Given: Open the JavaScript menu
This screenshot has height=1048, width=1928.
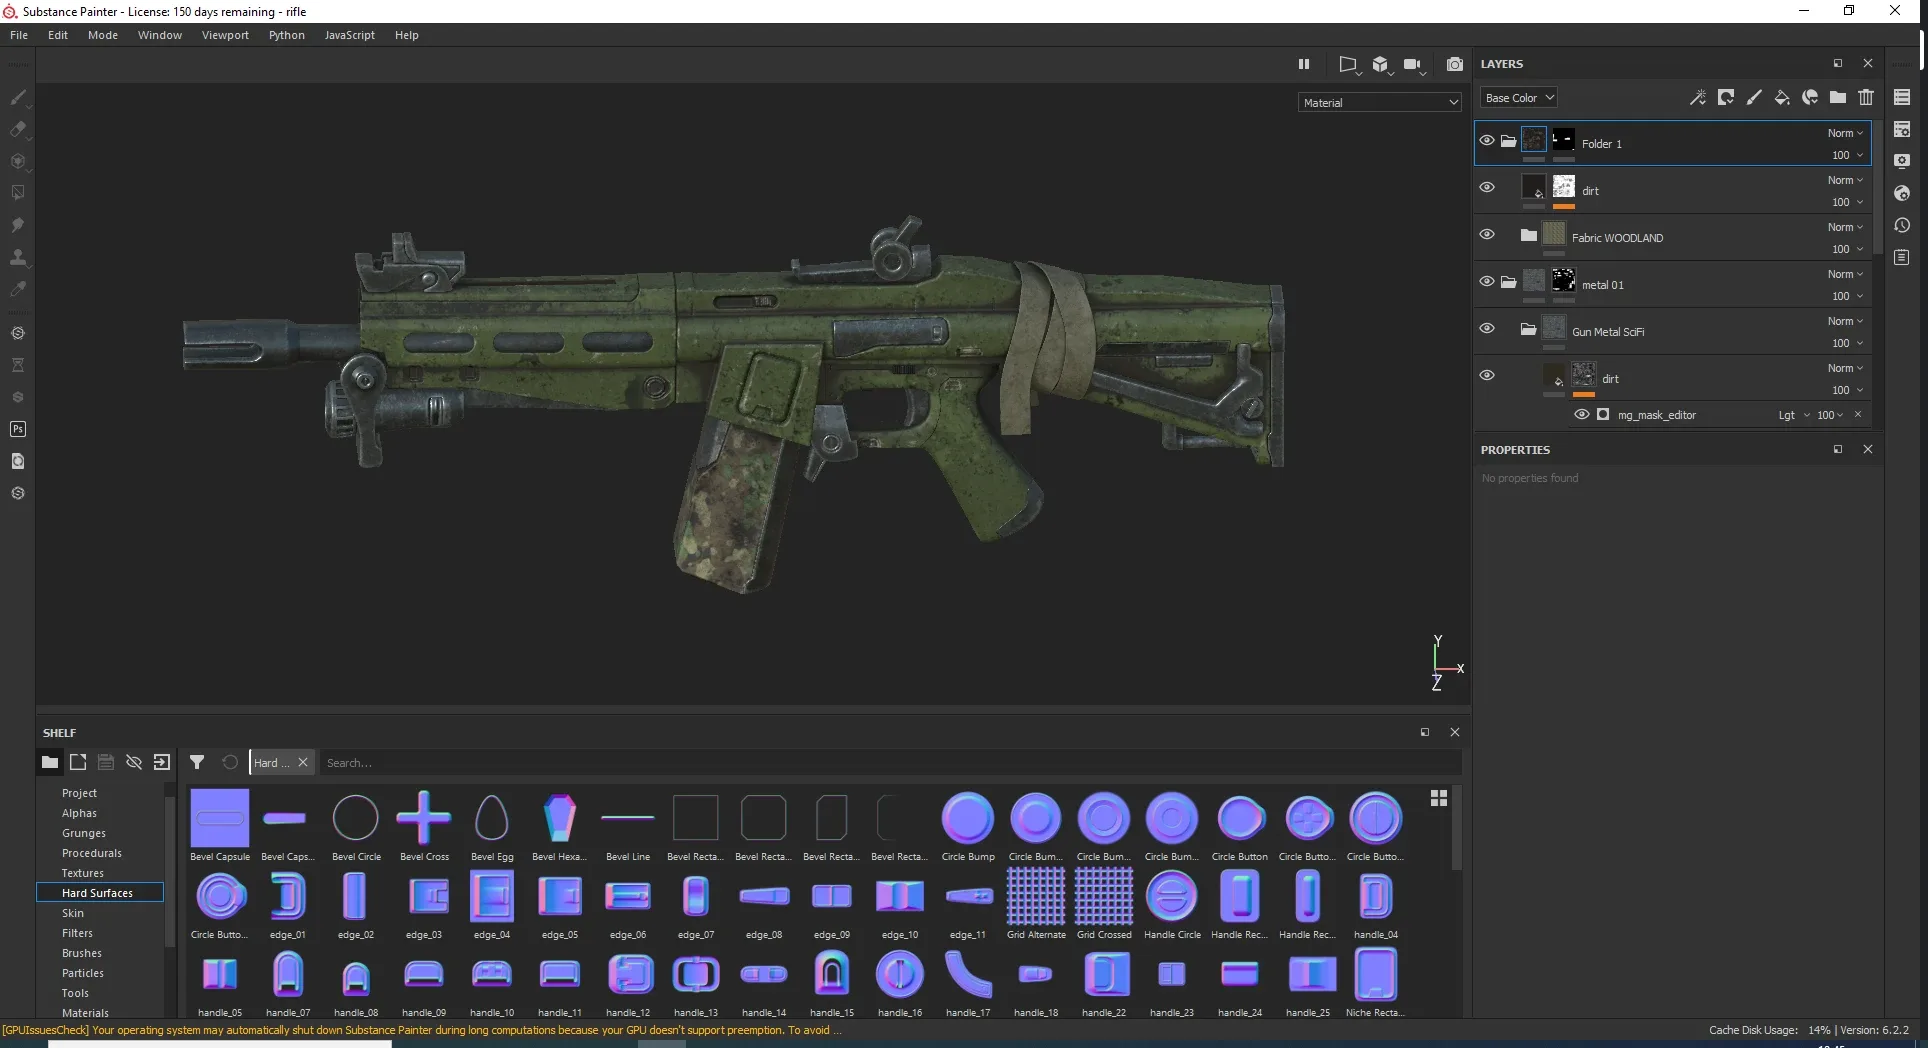Looking at the screenshot, I should [350, 35].
